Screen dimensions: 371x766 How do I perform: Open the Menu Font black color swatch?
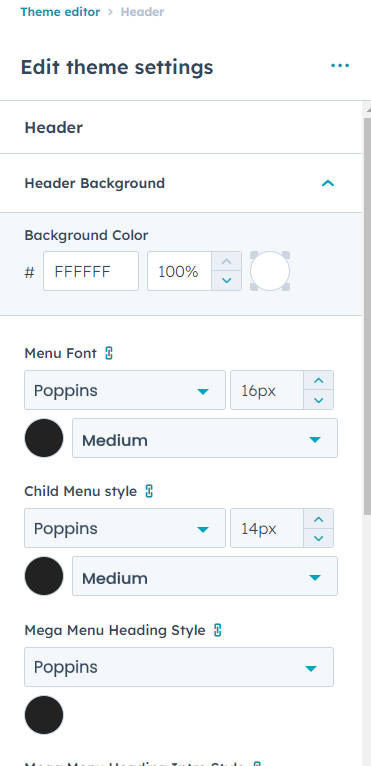[44, 438]
